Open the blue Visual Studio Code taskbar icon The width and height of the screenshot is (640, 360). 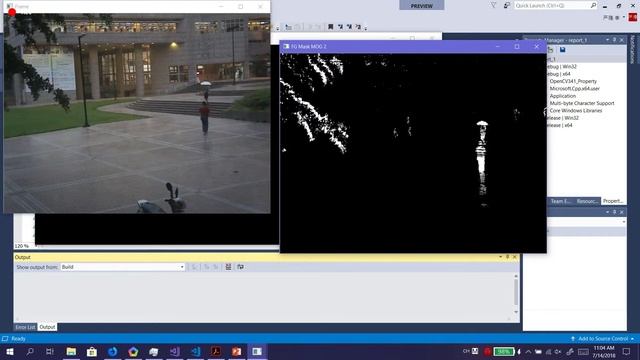(196, 351)
